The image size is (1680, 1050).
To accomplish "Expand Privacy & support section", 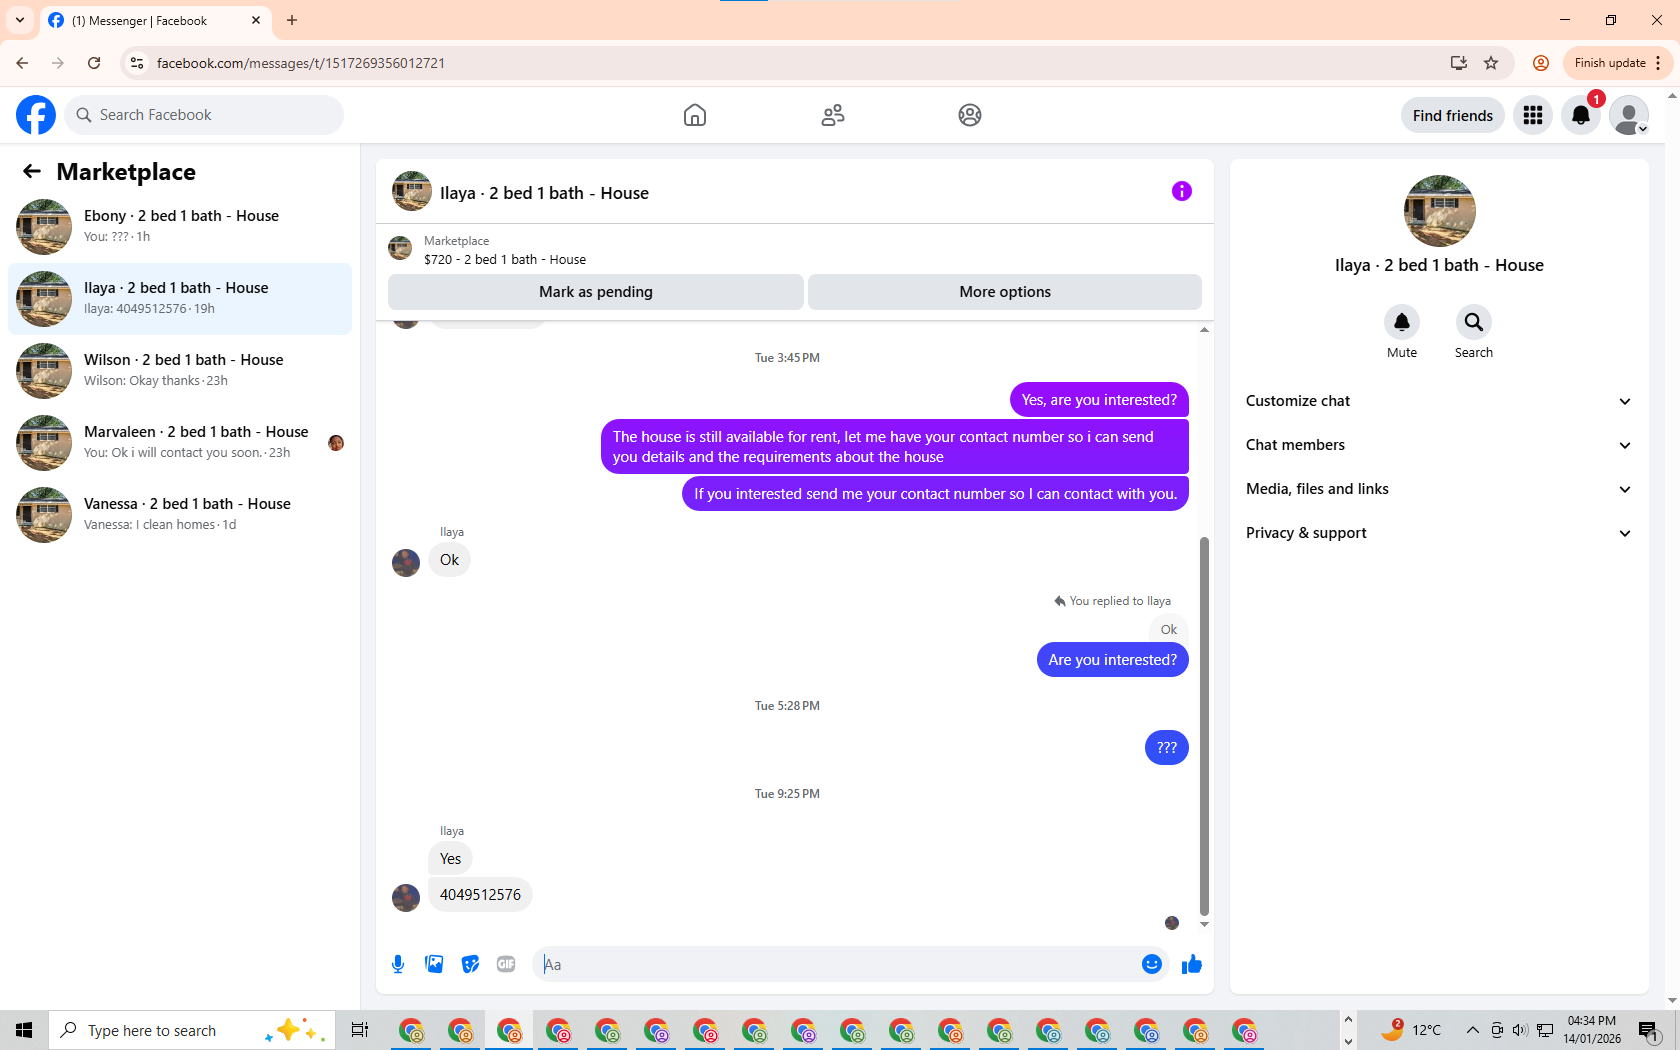I will click(1439, 533).
